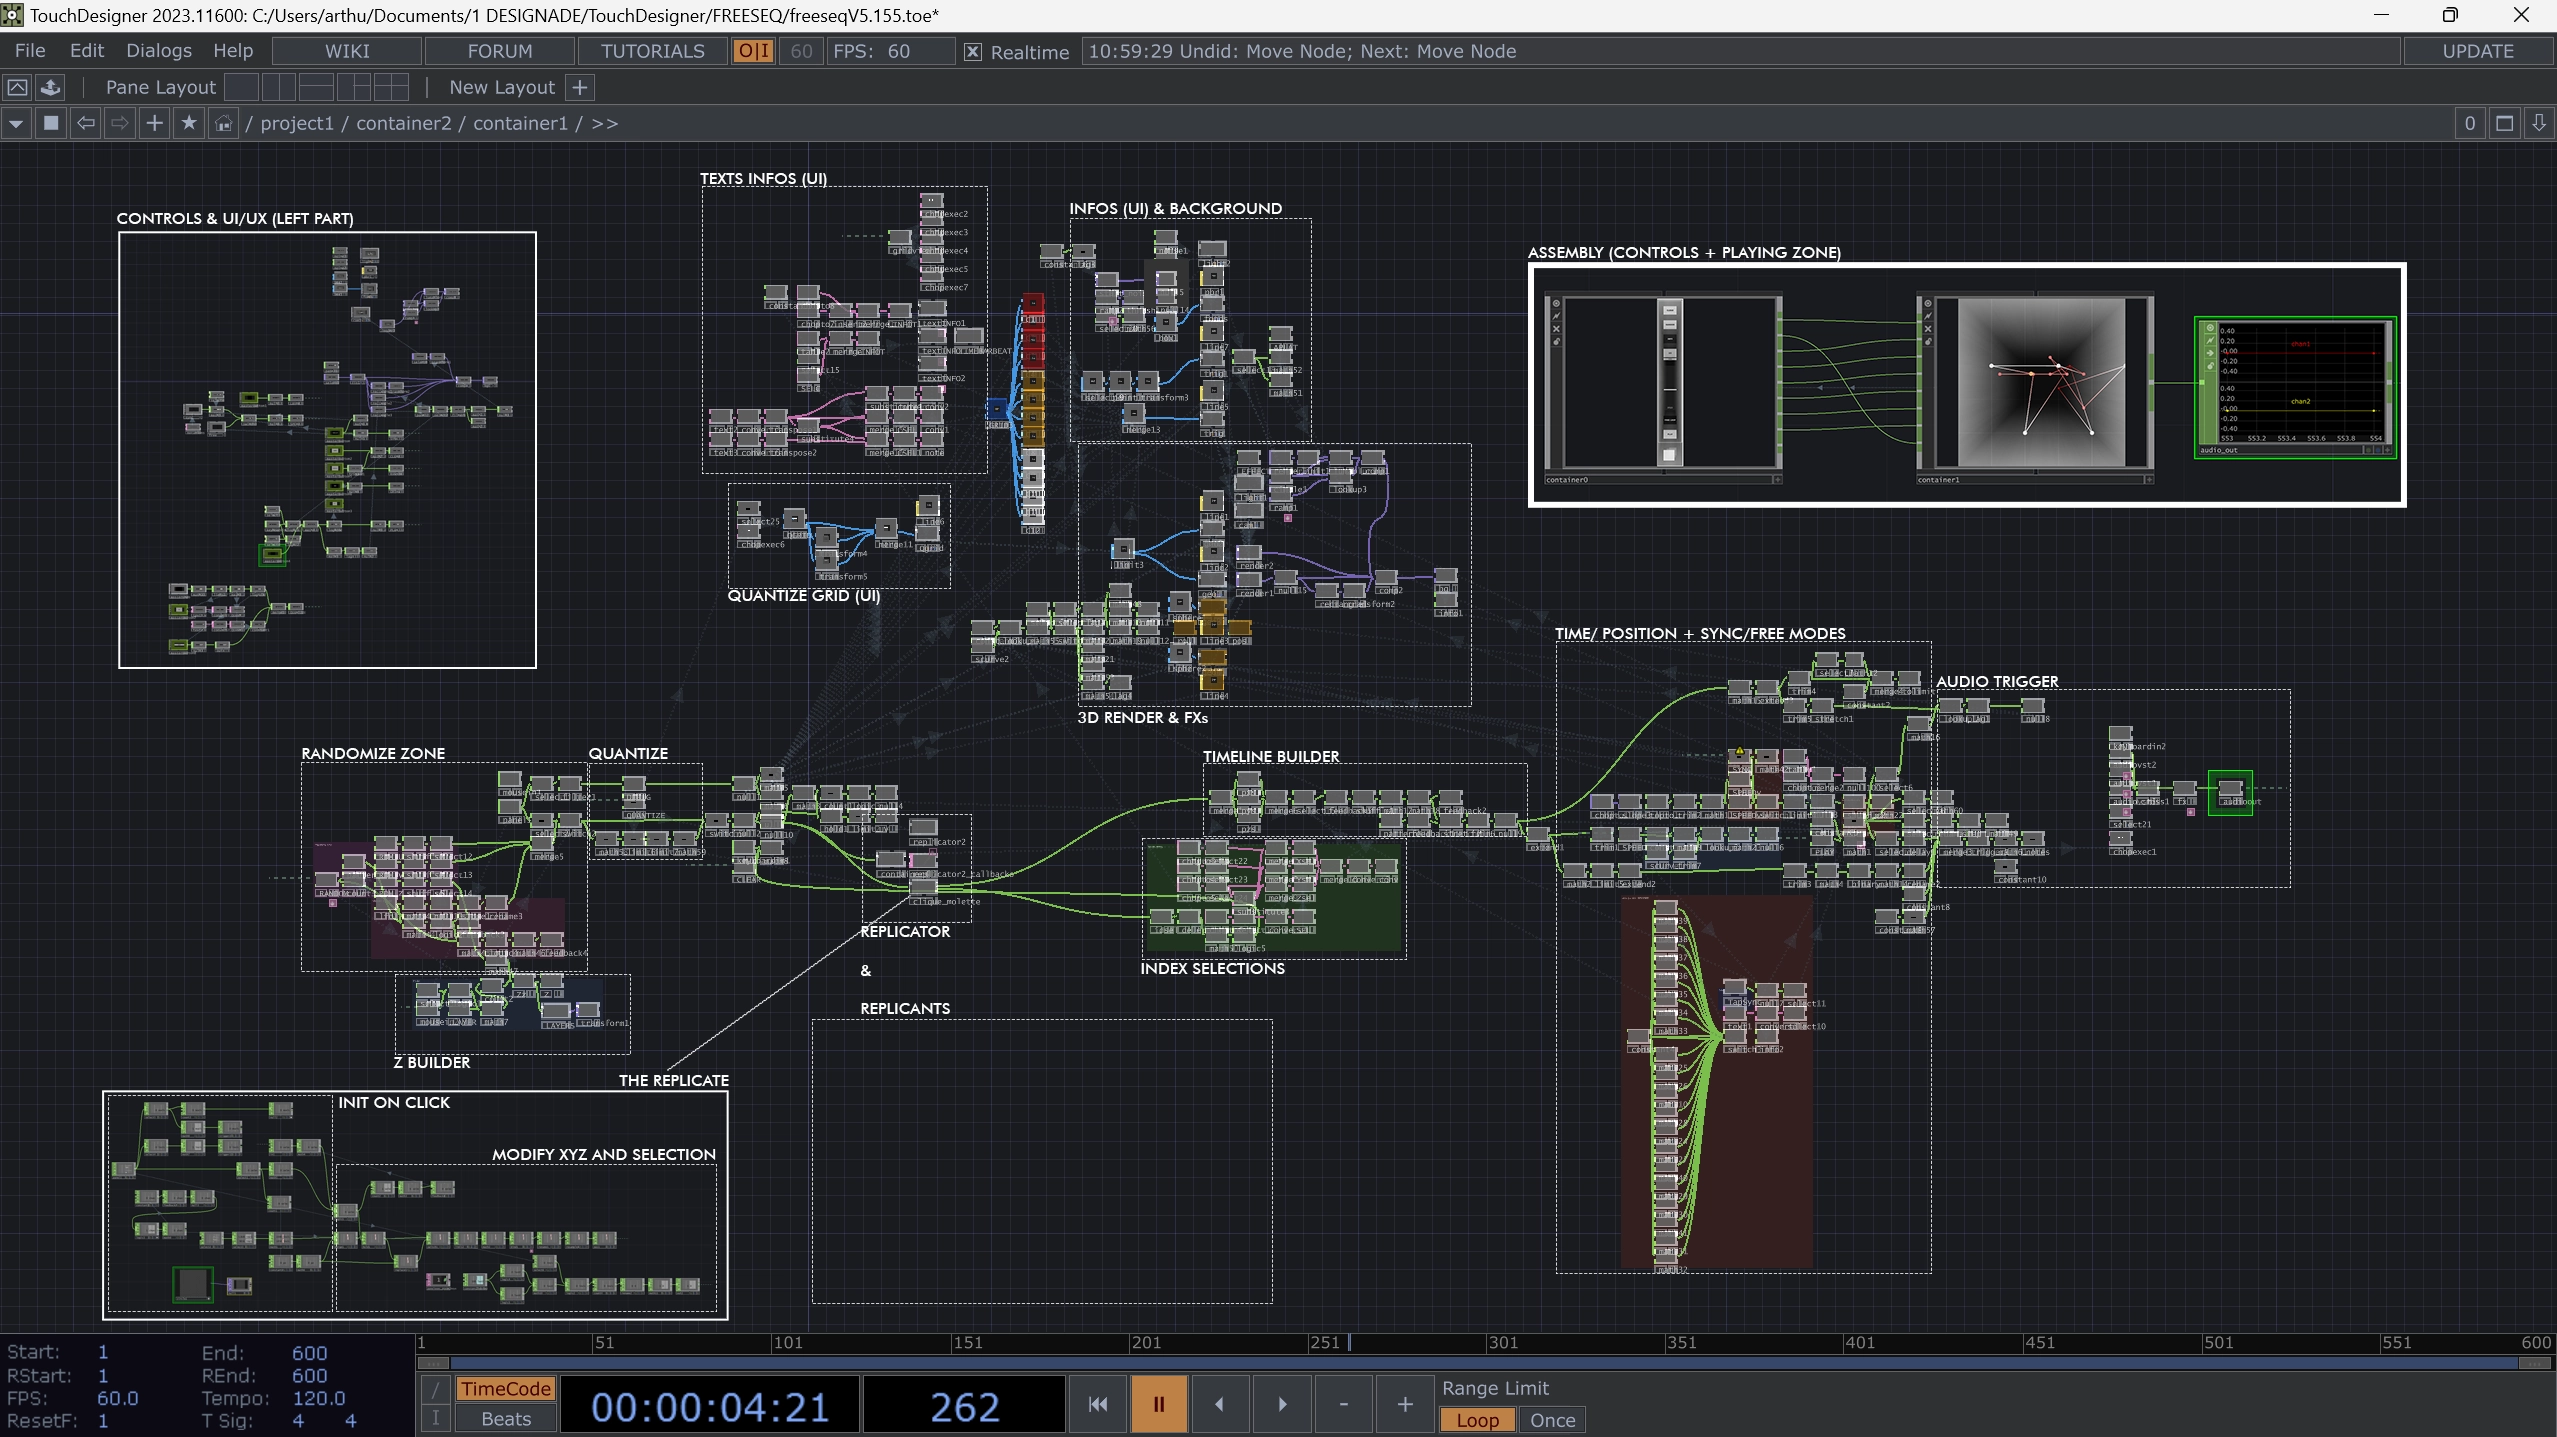Open the dropdown arrow left of the path bar
Image resolution: width=2557 pixels, height=1437 pixels.
pos(16,122)
